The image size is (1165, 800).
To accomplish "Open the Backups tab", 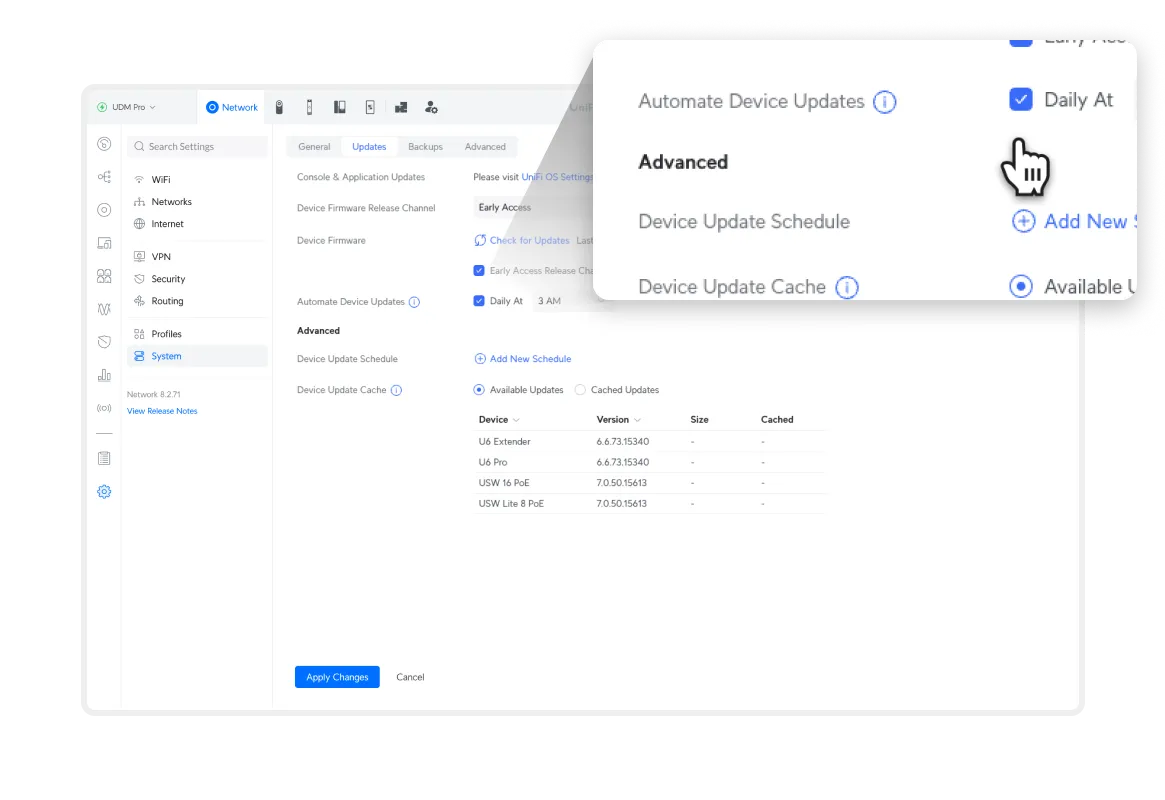I will pyautogui.click(x=425, y=146).
